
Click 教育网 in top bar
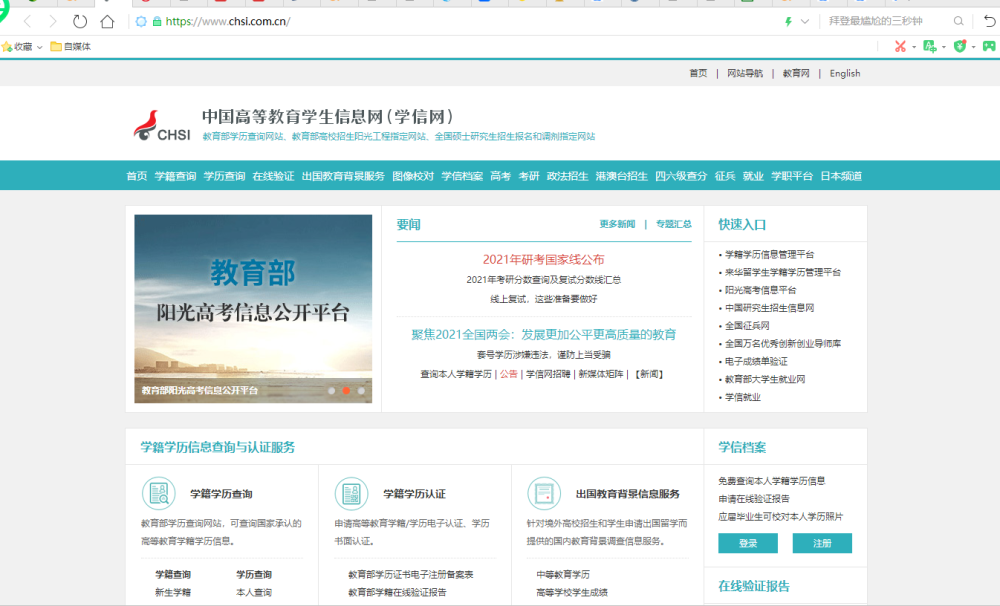pyautogui.click(x=796, y=73)
